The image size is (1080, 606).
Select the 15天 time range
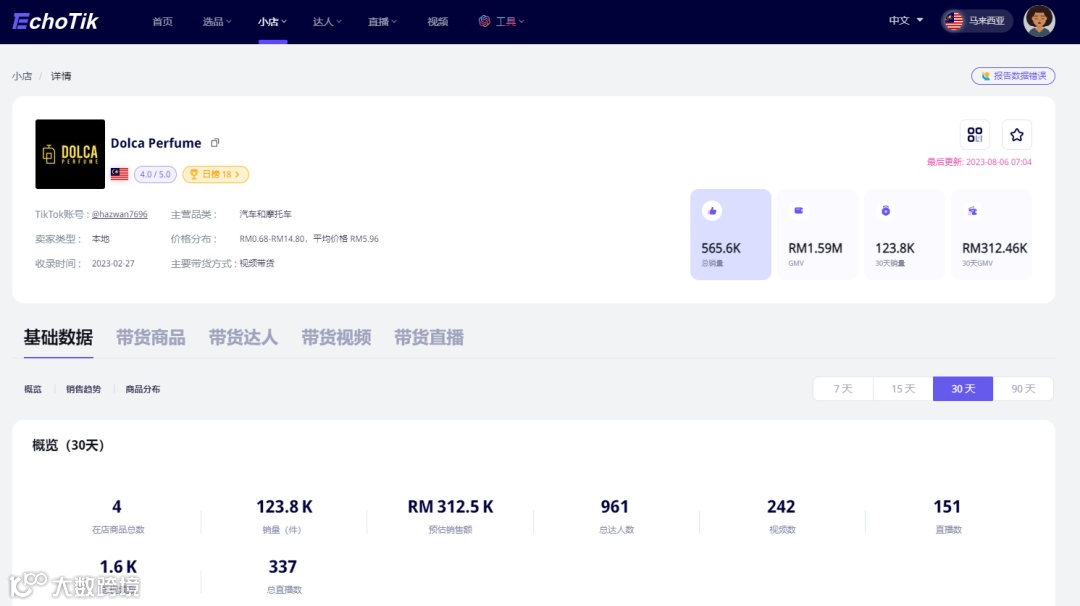[903, 389]
